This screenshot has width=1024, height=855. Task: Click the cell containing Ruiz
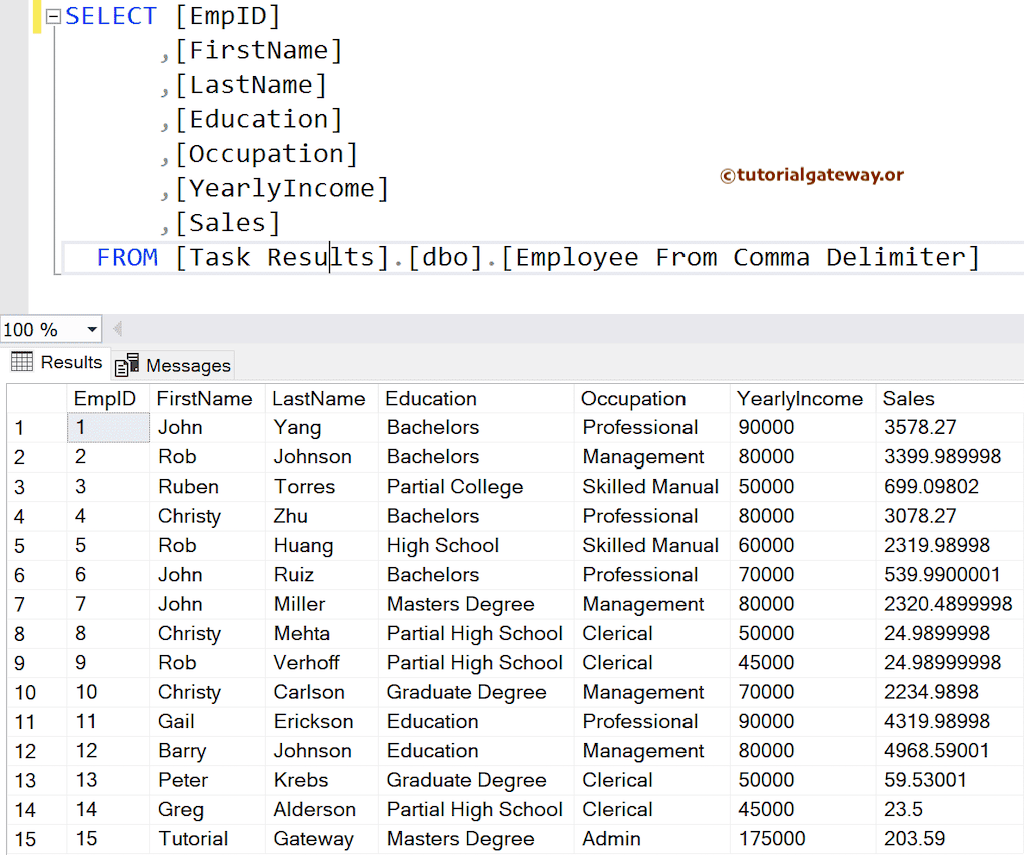click(x=321, y=575)
